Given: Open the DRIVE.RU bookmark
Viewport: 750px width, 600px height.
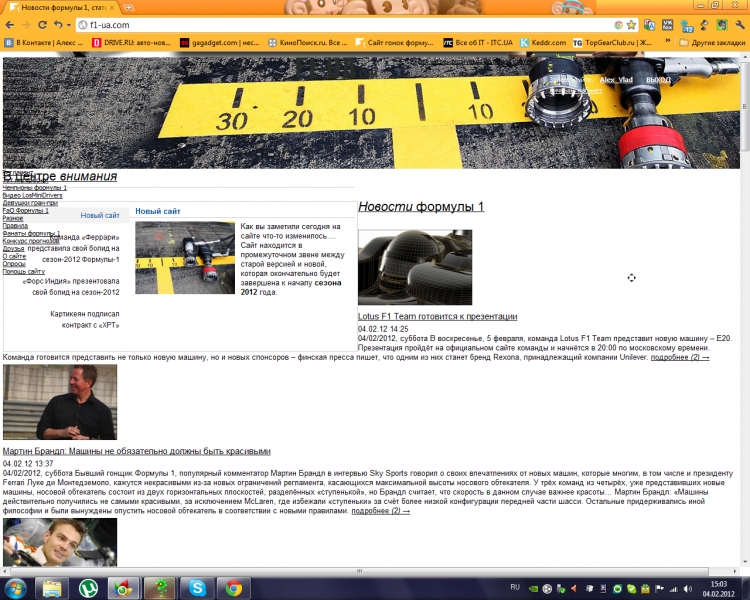Looking at the screenshot, I should [131, 43].
